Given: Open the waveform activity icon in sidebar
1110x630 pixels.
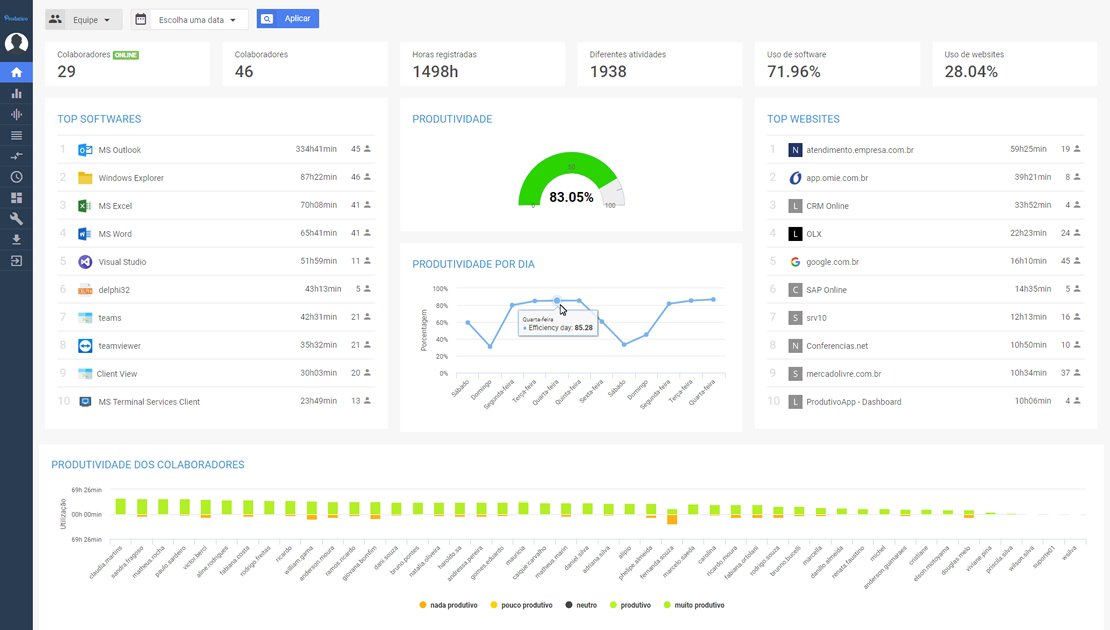Looking at the screenshot, I should 16,114.
